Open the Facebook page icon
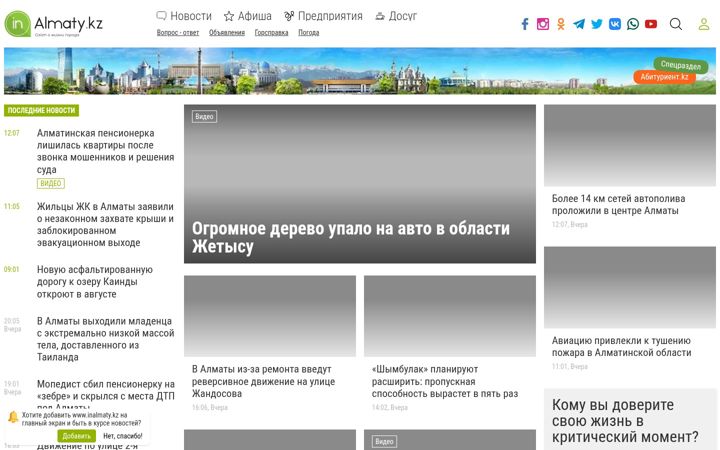The image size is (720, 450). point(525,24)
